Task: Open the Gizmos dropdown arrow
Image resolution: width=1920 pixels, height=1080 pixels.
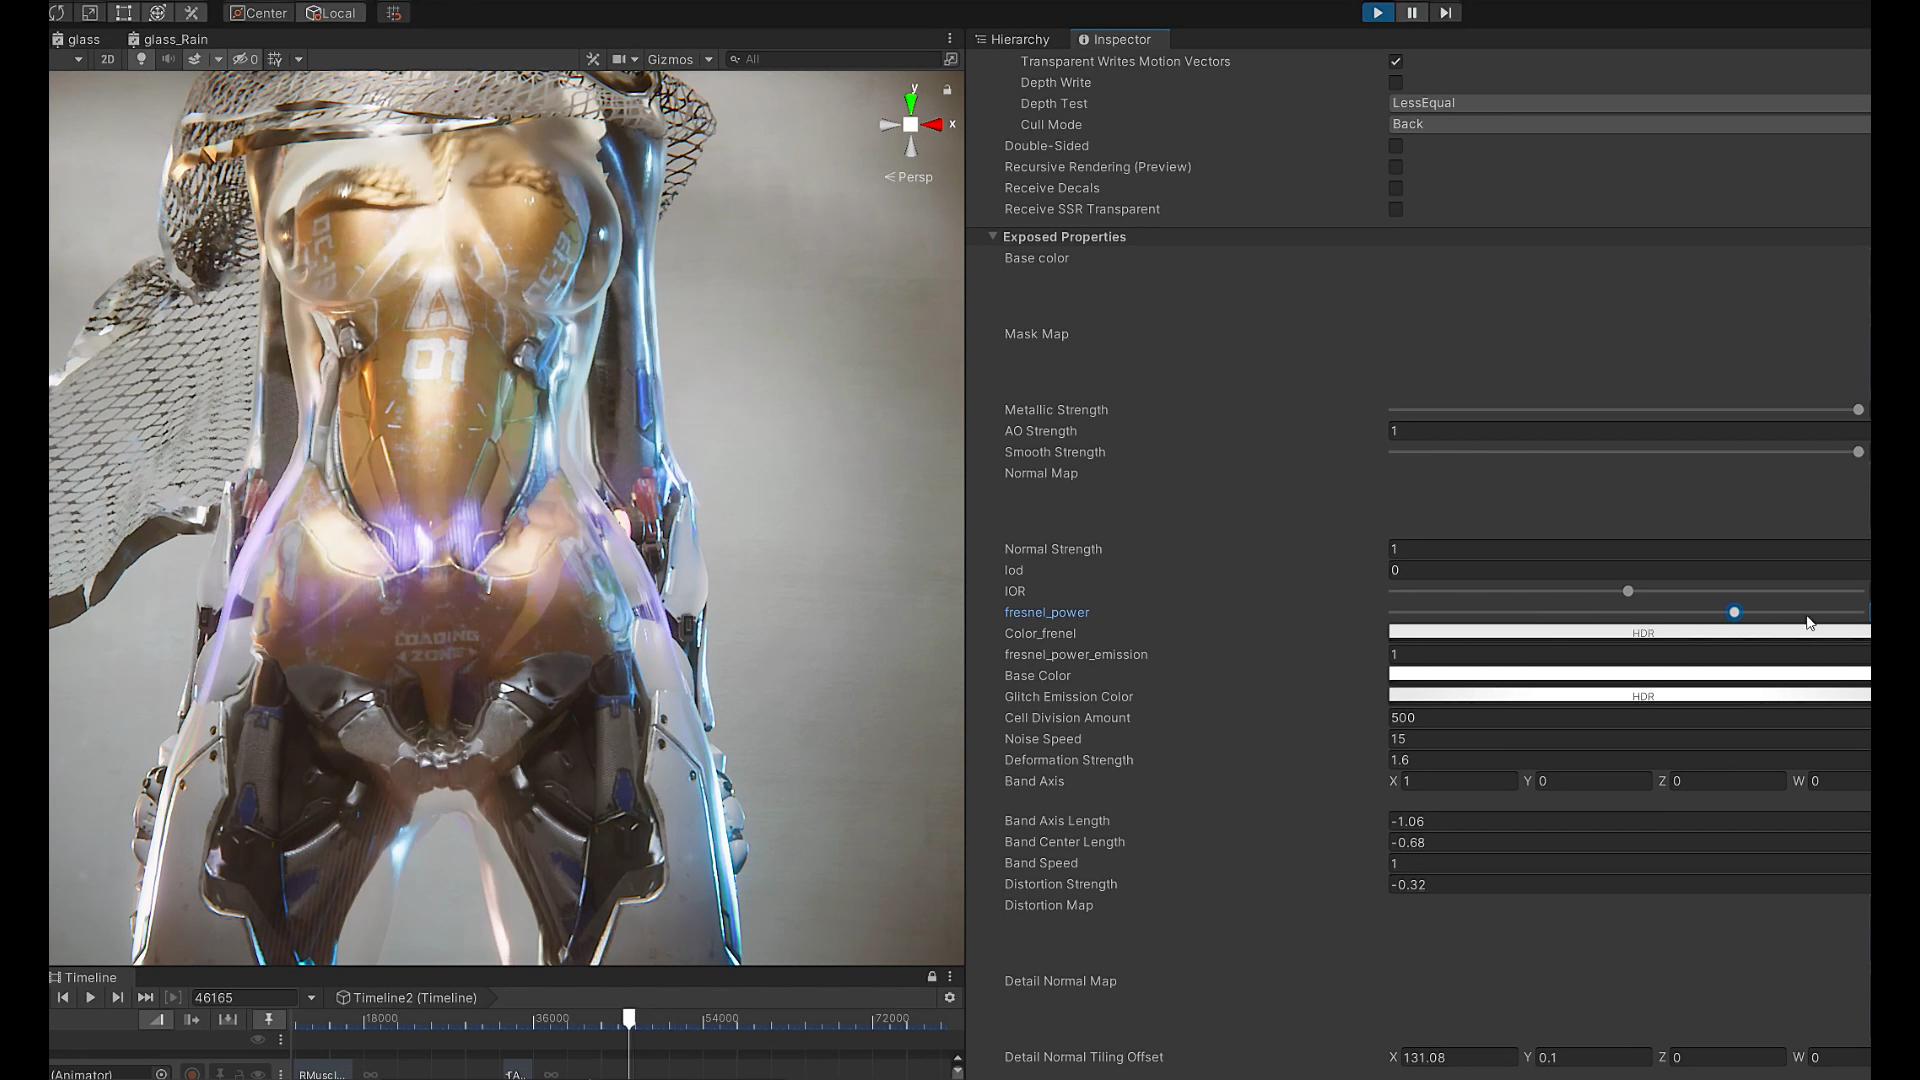Action: (x=709, y=60)
